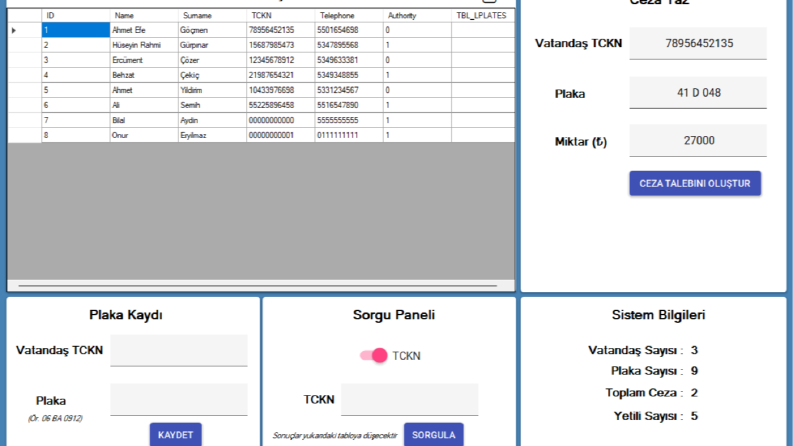Focus the Plaka field containing 41 D 048
Screen dimensions: 793x446
tap(698, 93)
